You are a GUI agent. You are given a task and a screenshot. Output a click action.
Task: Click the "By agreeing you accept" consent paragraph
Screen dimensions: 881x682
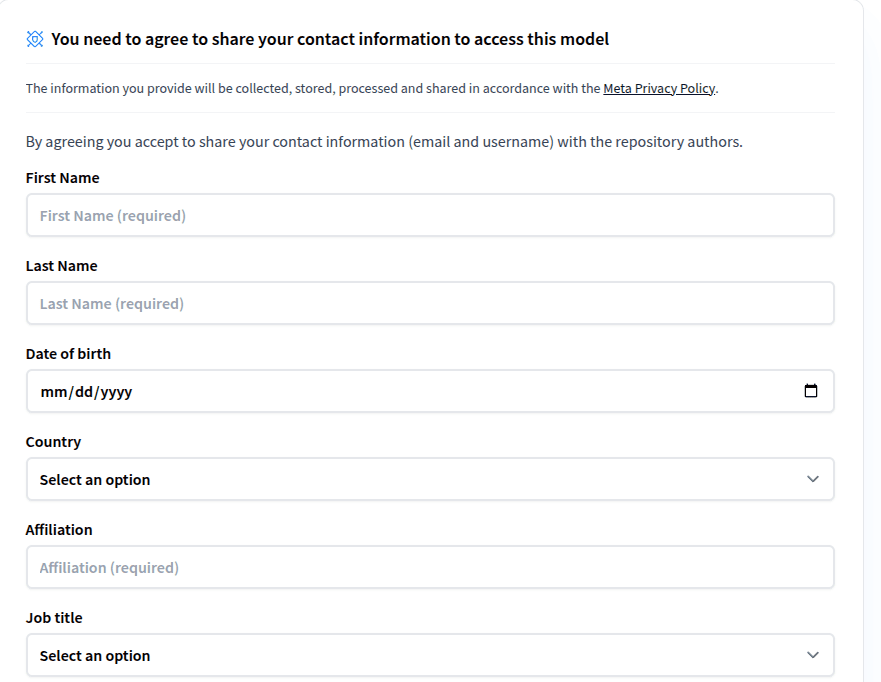[384, 142]
